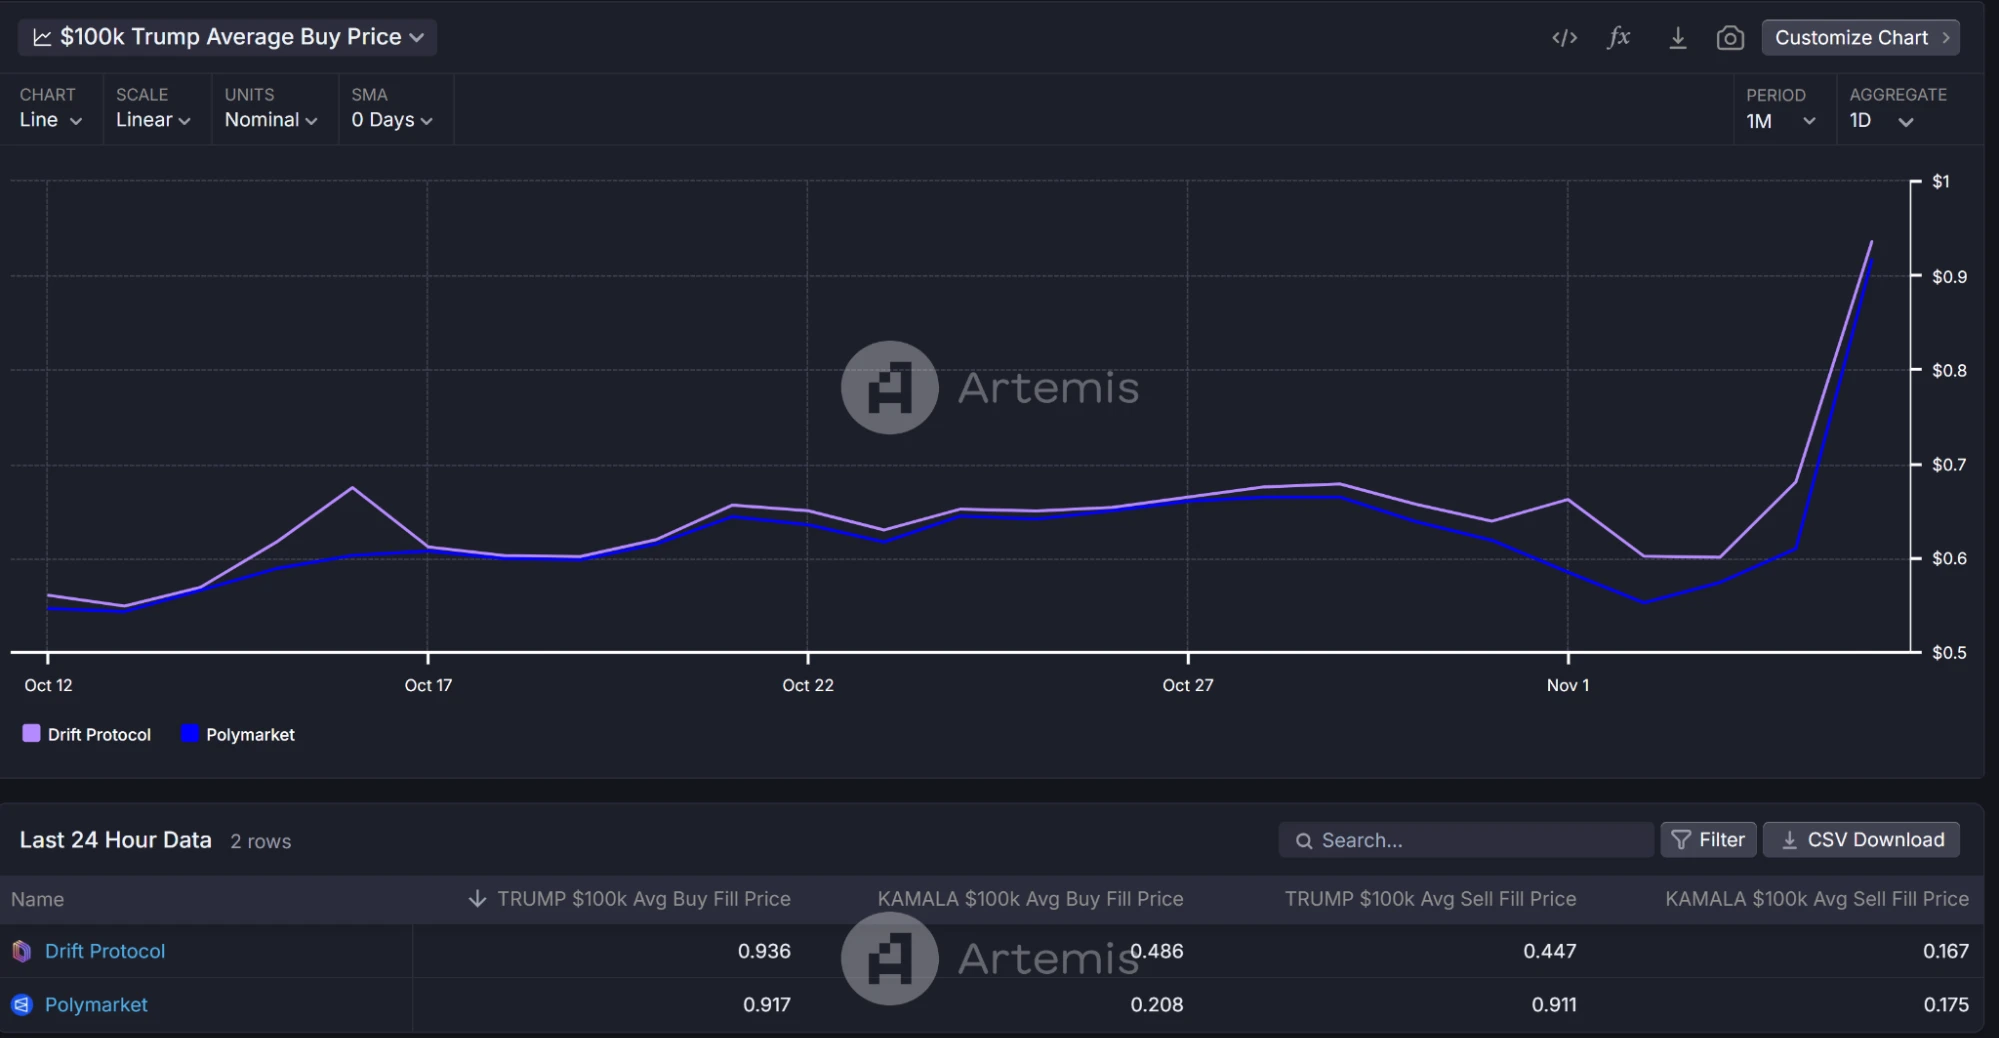Click the $0.7 y-axis label

(x=1949, y=464)
